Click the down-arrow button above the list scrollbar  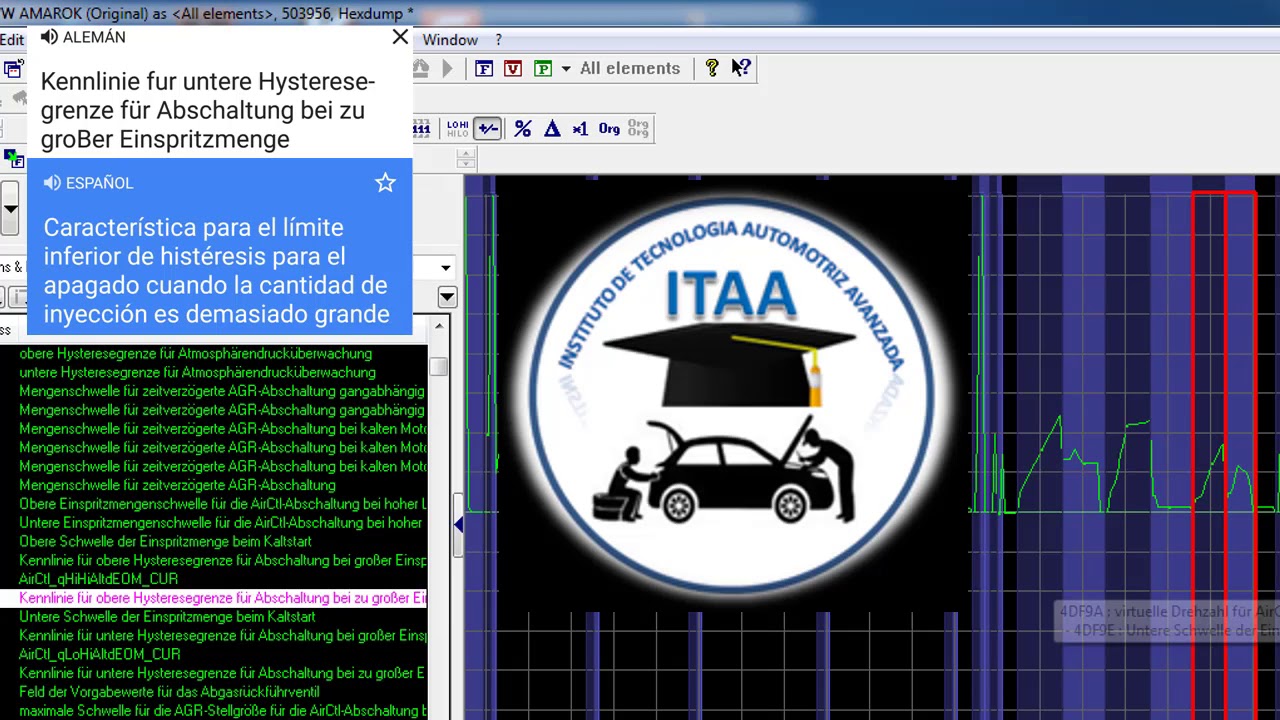[447, 297]
